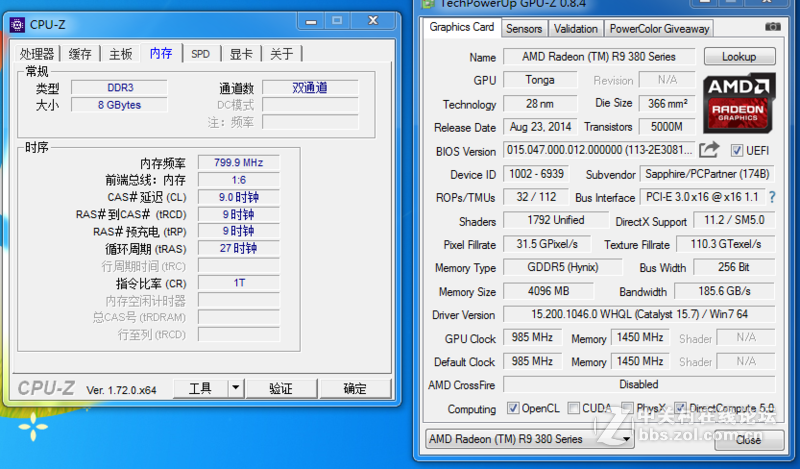Click the Driver Version field

pos(639,314)
